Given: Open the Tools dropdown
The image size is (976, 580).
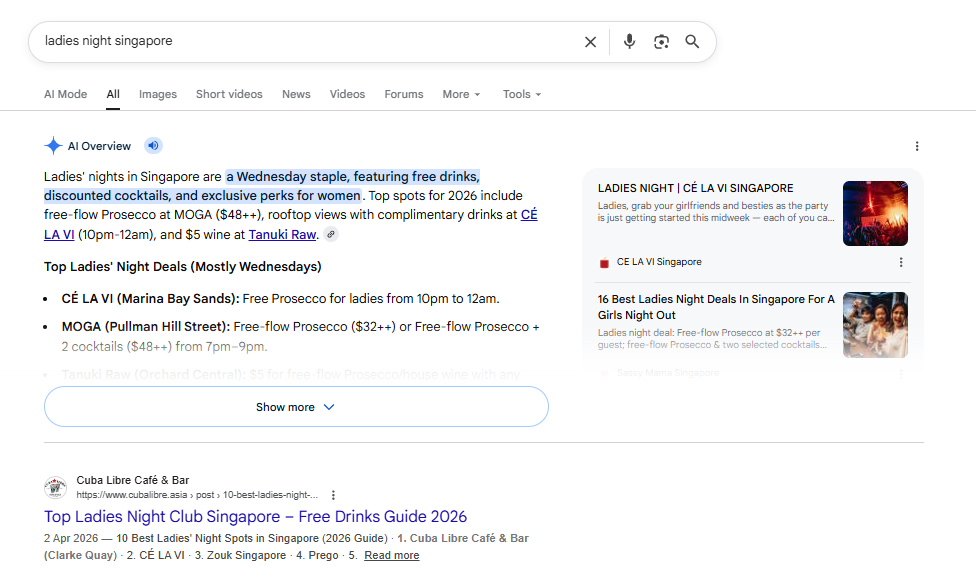Looking at the screenshot, I should [522, 94].
